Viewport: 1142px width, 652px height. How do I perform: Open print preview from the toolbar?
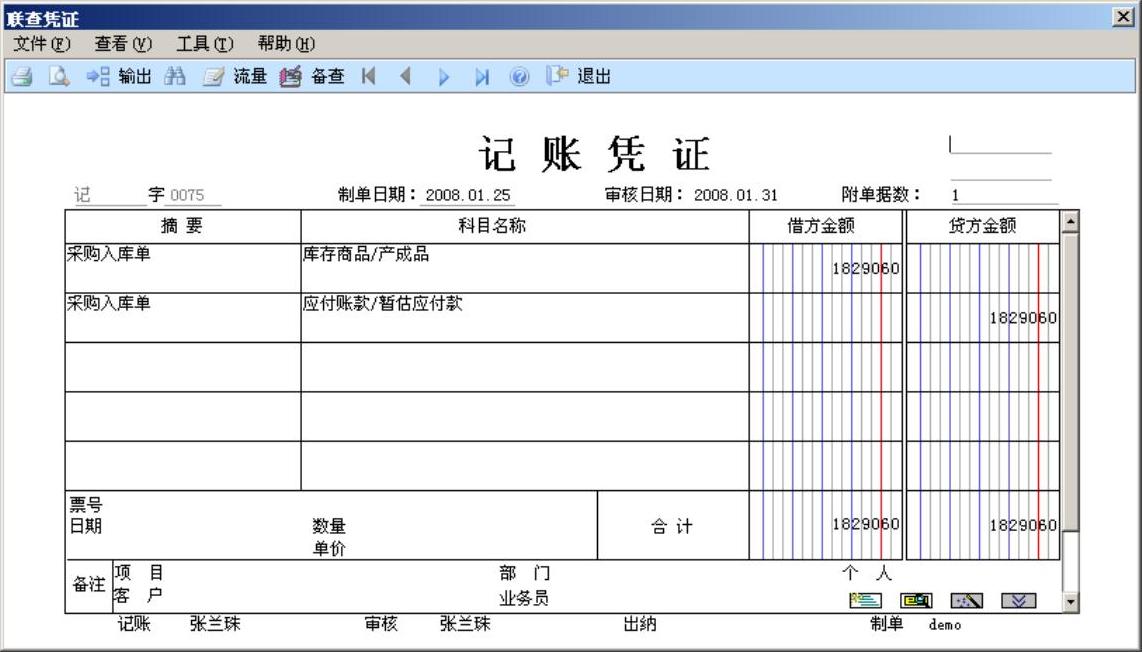coord(59,76)
